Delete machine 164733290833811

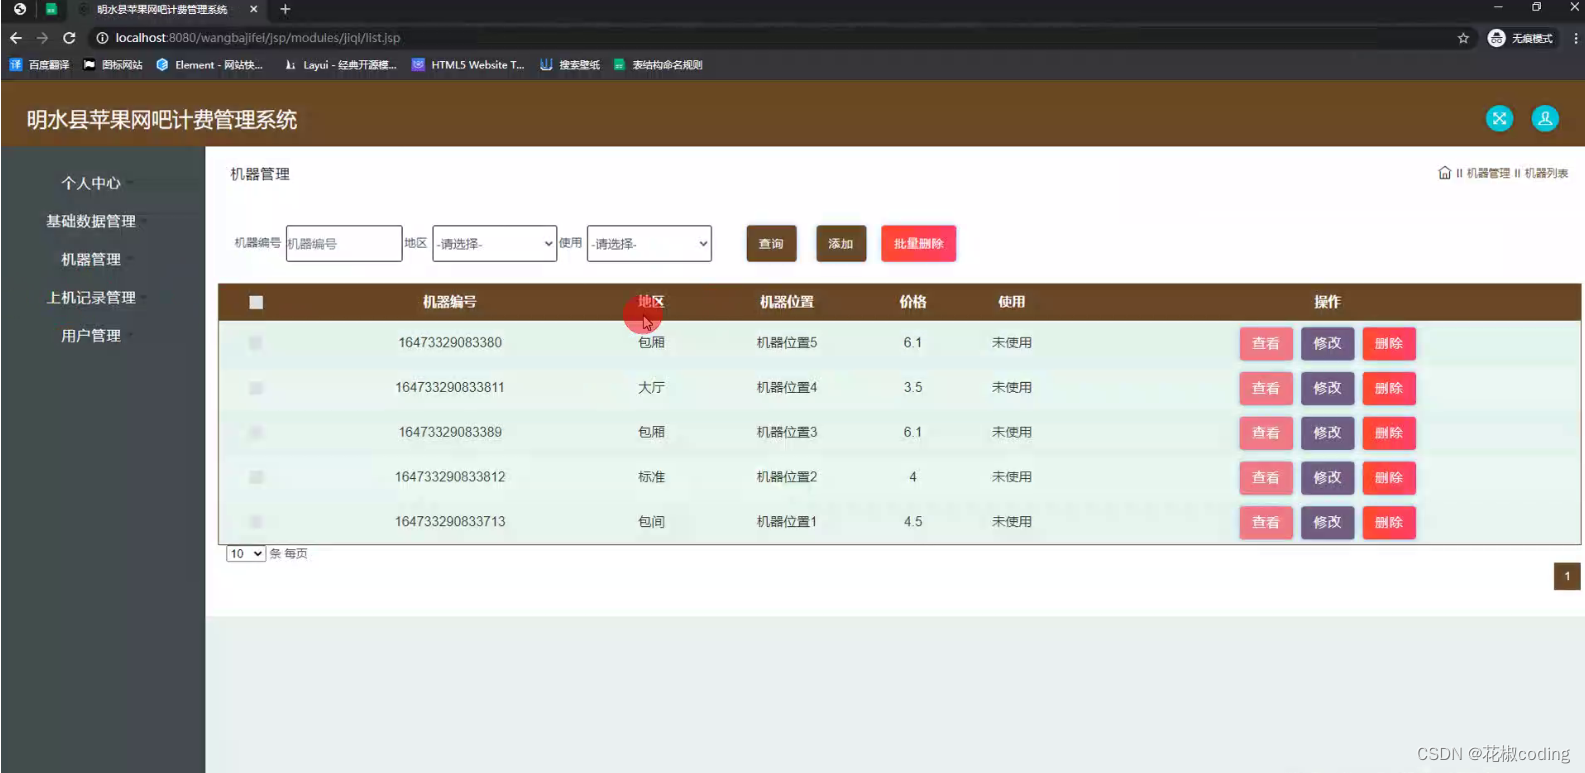[x=1389, y=388]
